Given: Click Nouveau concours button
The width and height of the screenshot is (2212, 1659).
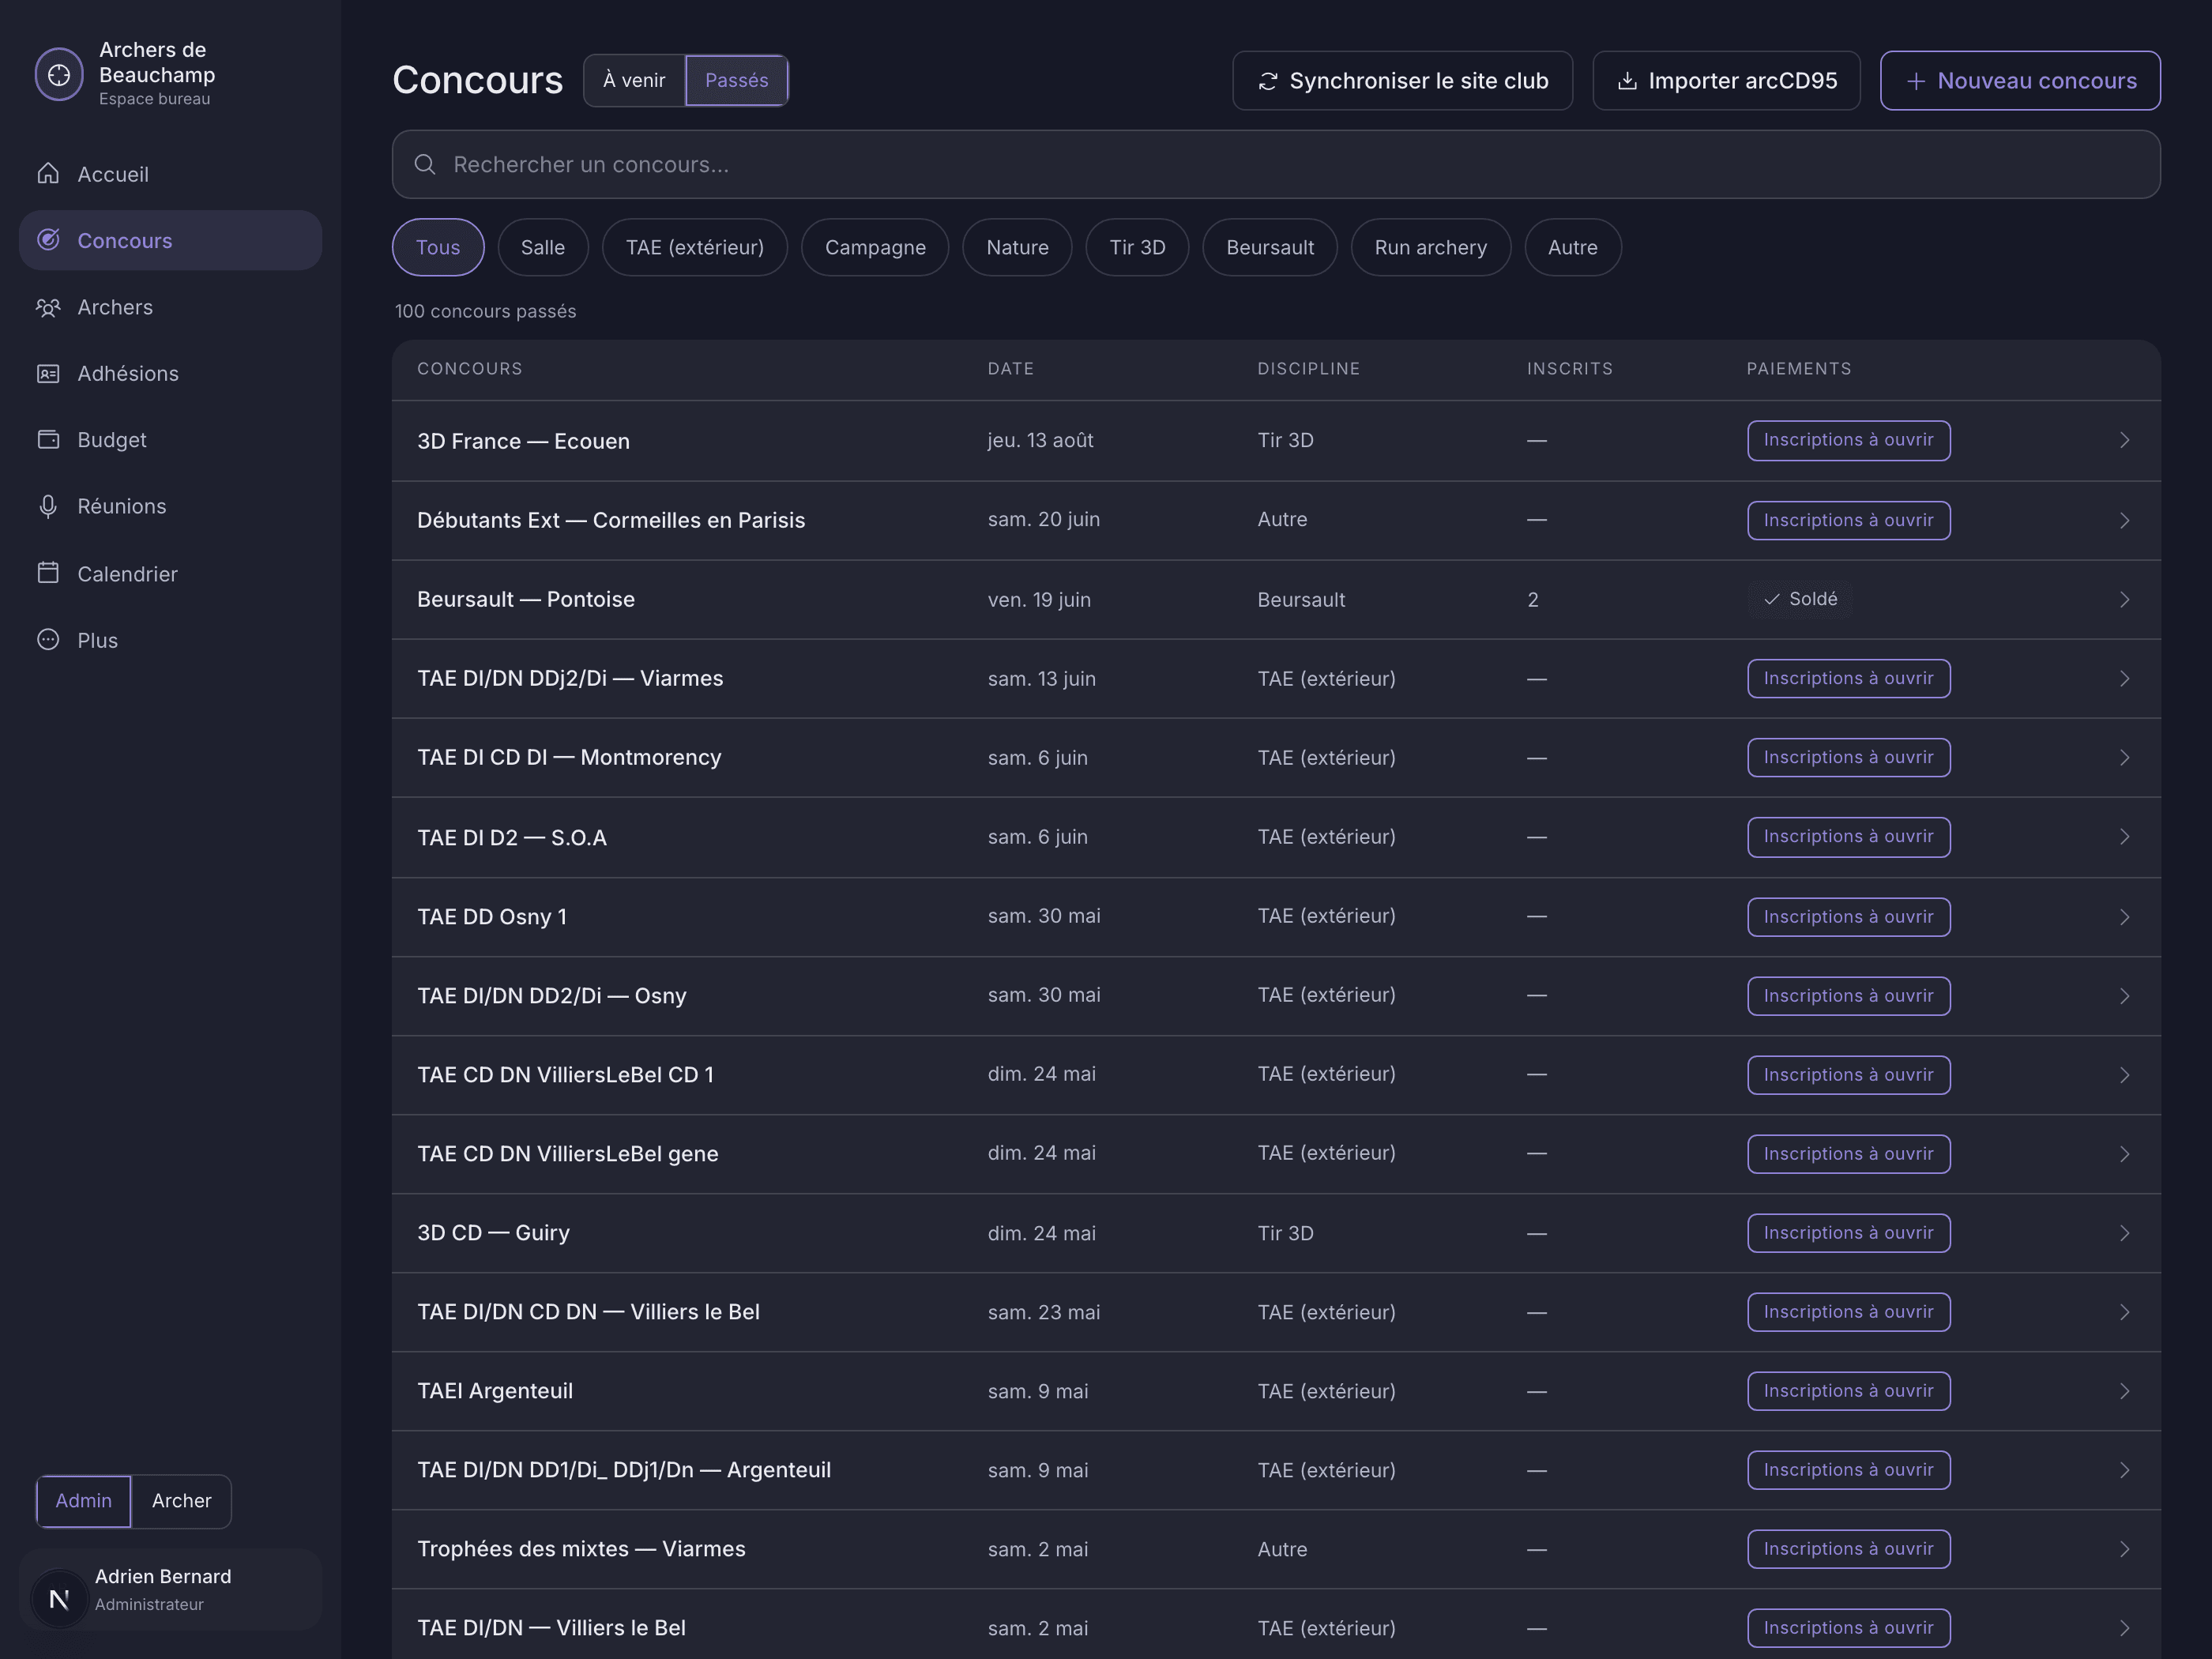Looking at the screenshot, I should click(x=2020, y=81).
